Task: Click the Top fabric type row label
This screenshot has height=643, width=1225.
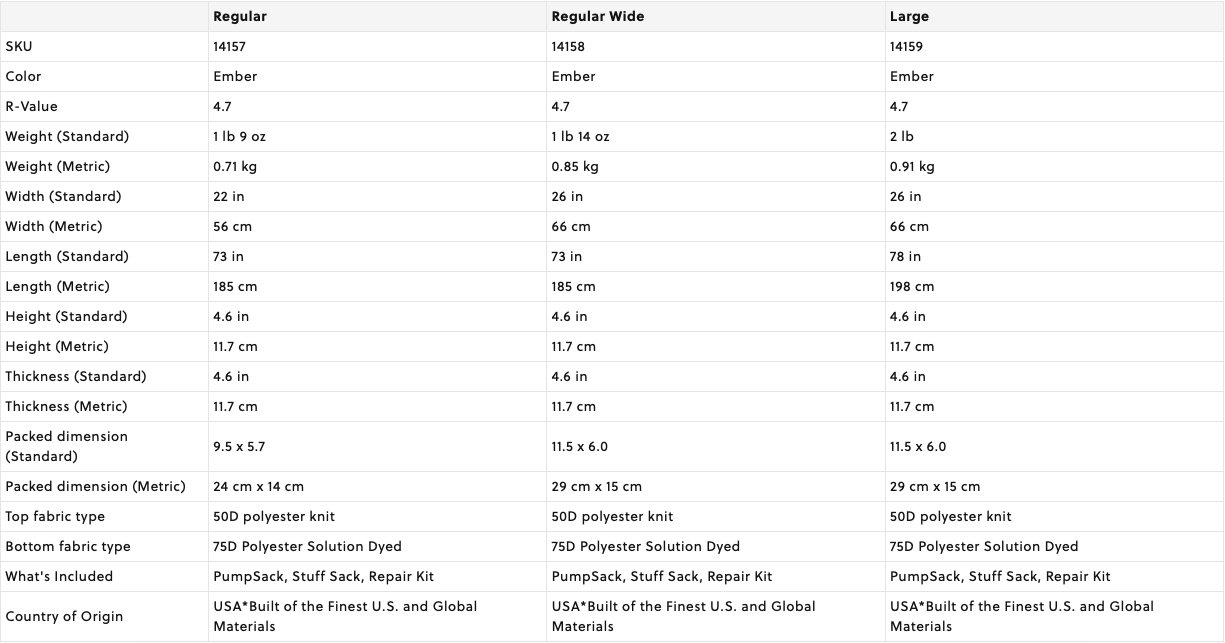Action: pyautogui.click(x=55, y=517)
